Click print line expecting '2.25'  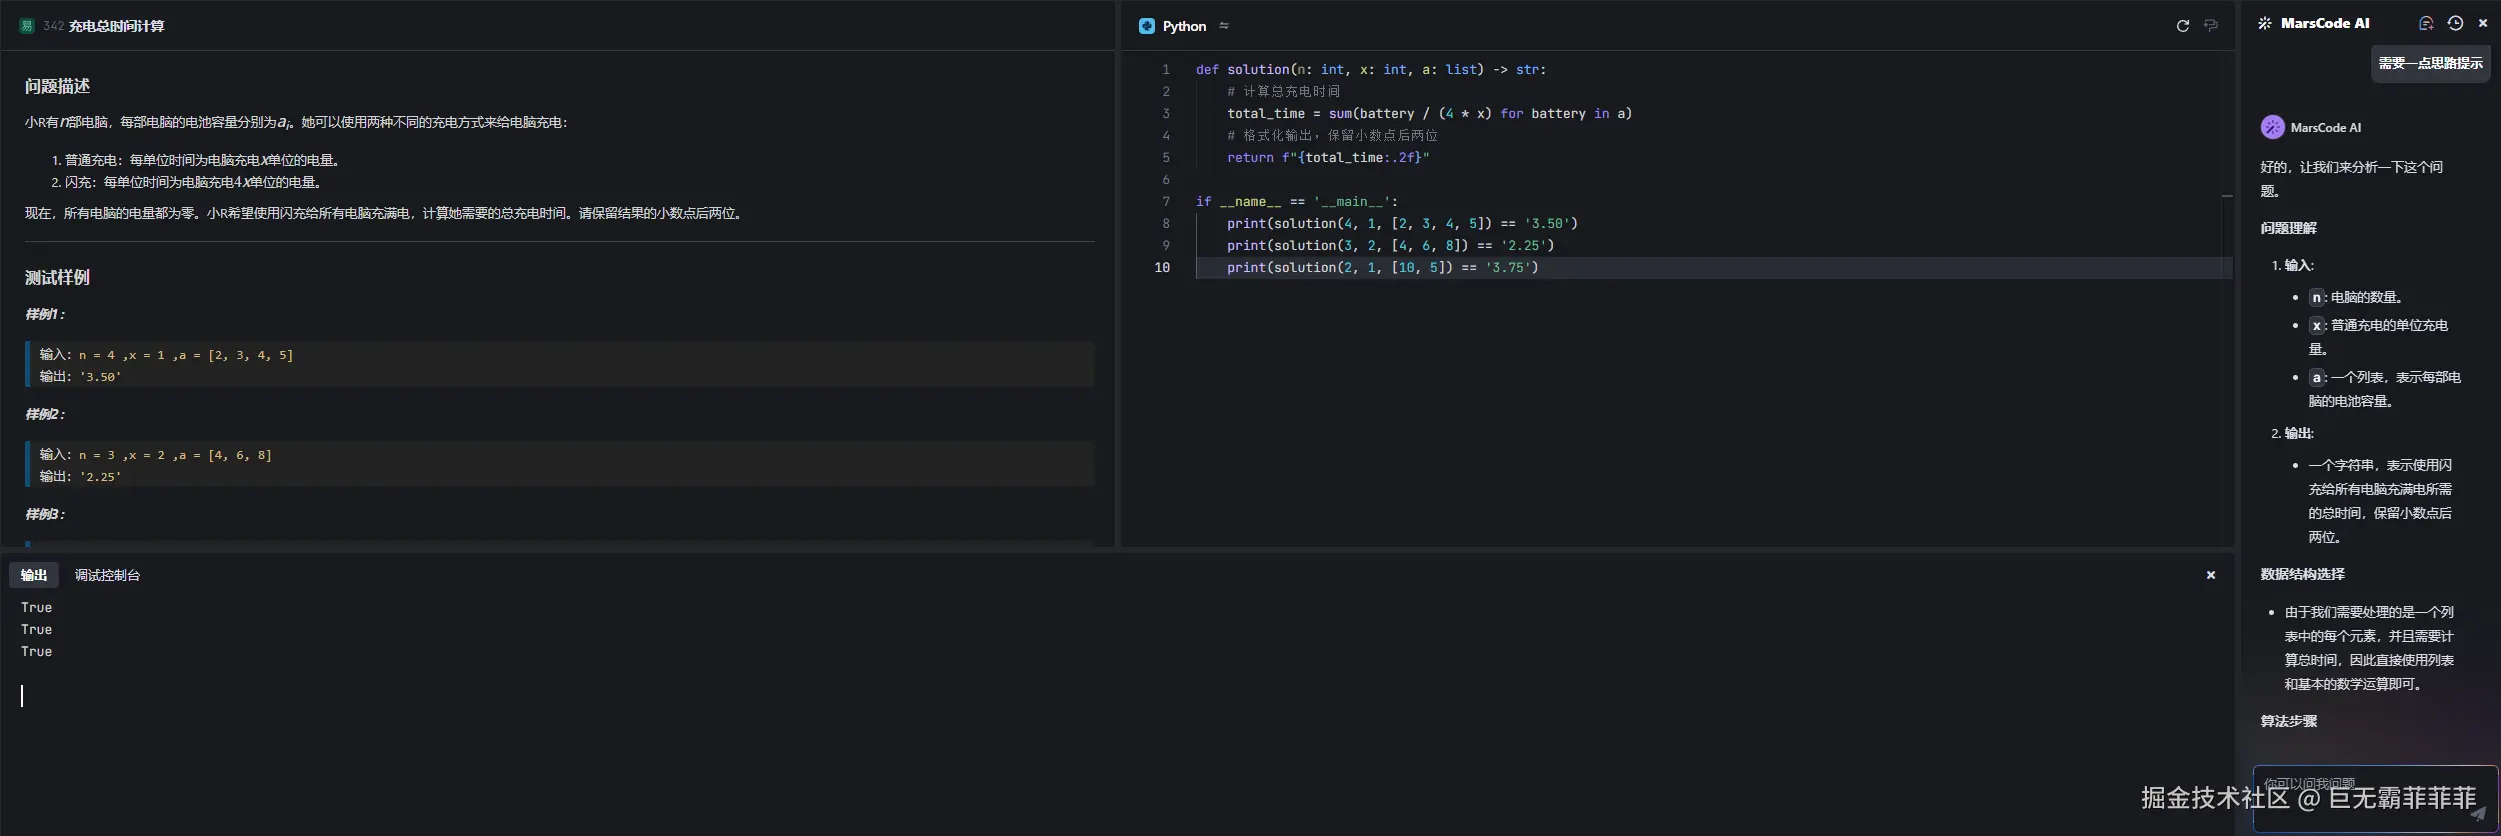point(1390,246)
